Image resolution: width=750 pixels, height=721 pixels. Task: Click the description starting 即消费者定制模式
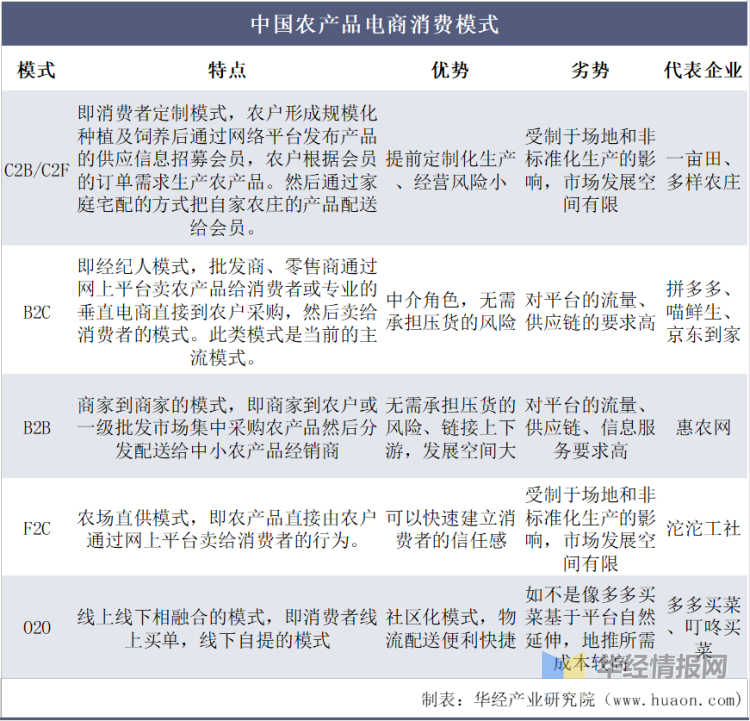coord(227,170)
